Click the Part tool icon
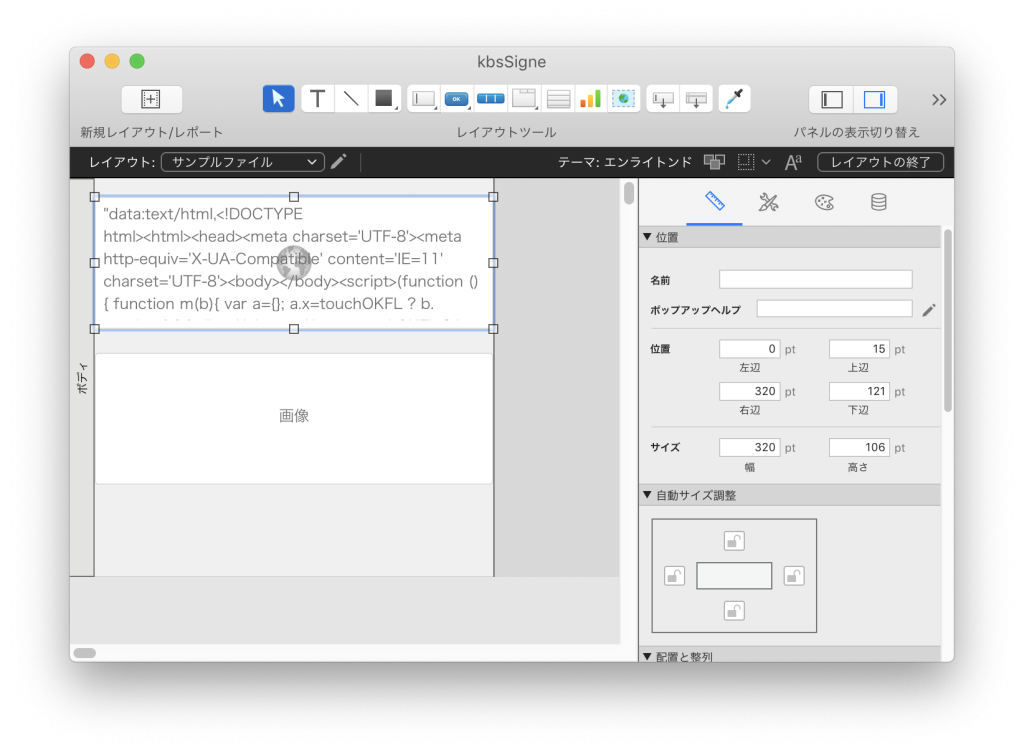Viewport: 1024px width, 754px height. 696,99
